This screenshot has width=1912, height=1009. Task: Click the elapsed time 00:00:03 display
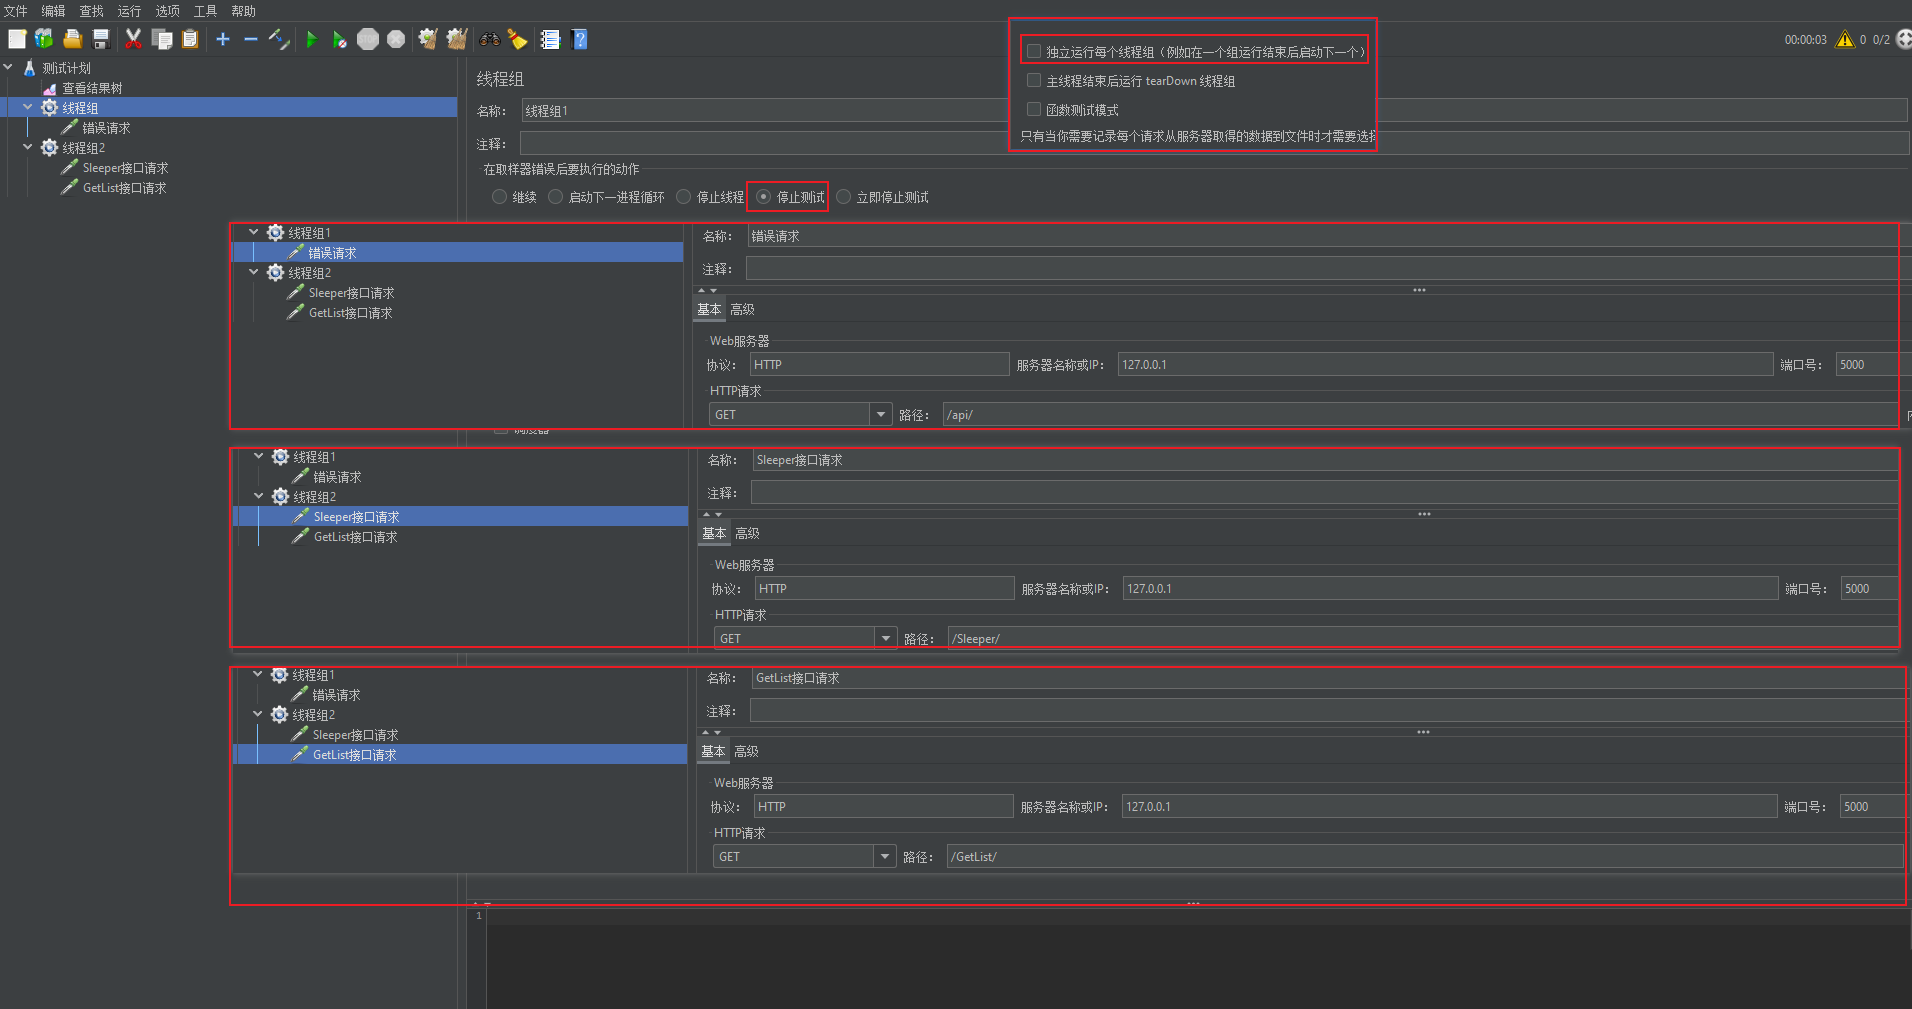click(x=1806, y=40)
